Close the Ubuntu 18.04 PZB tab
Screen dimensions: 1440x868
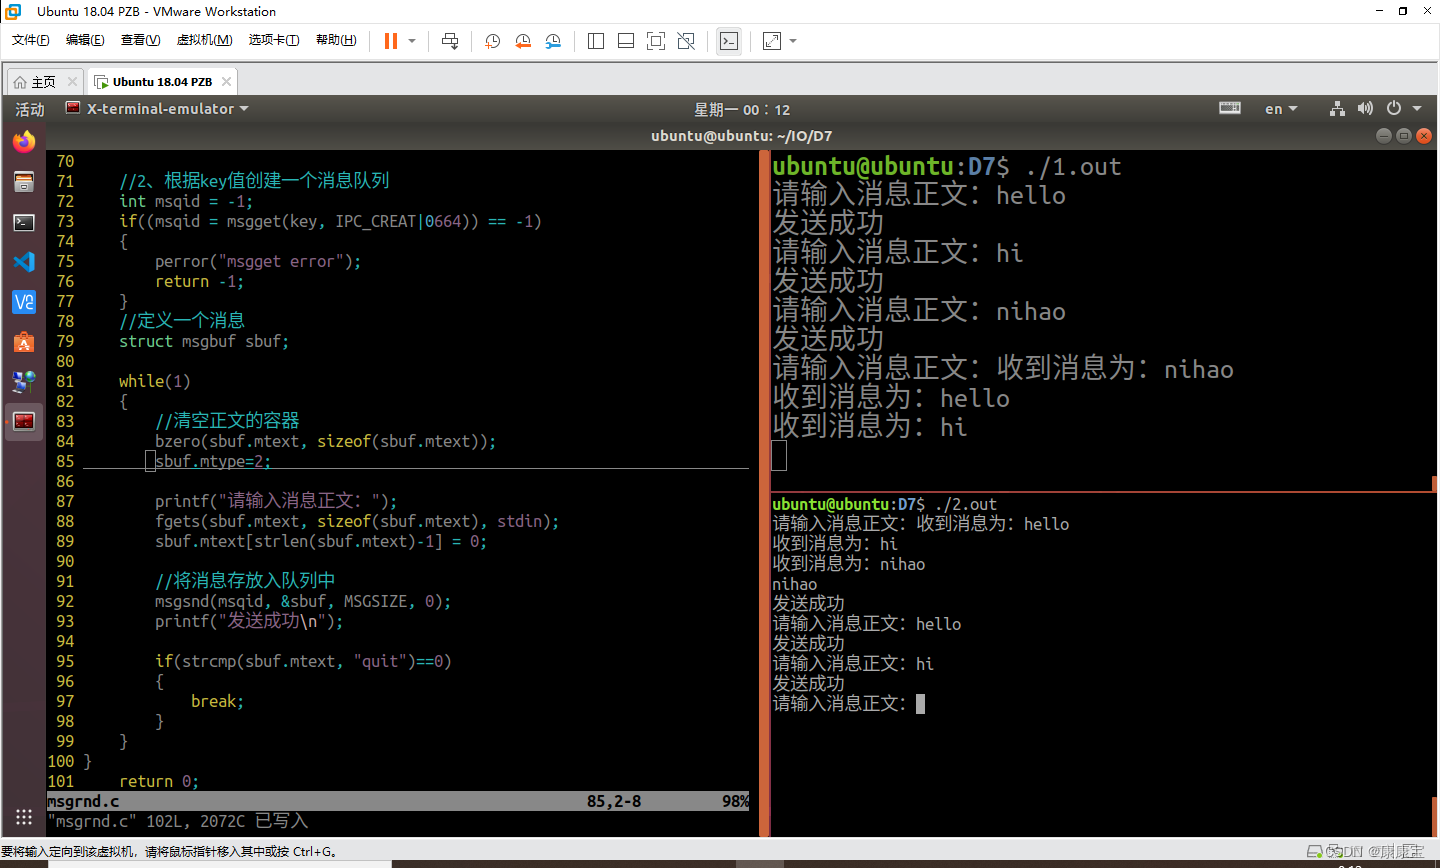[227, 82]
